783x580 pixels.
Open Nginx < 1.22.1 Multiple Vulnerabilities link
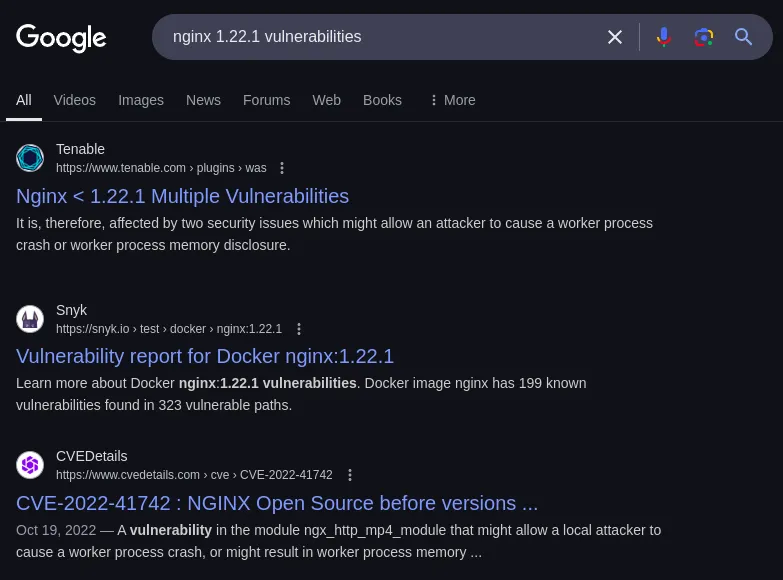pyautogui.click(x=182, y=196)
